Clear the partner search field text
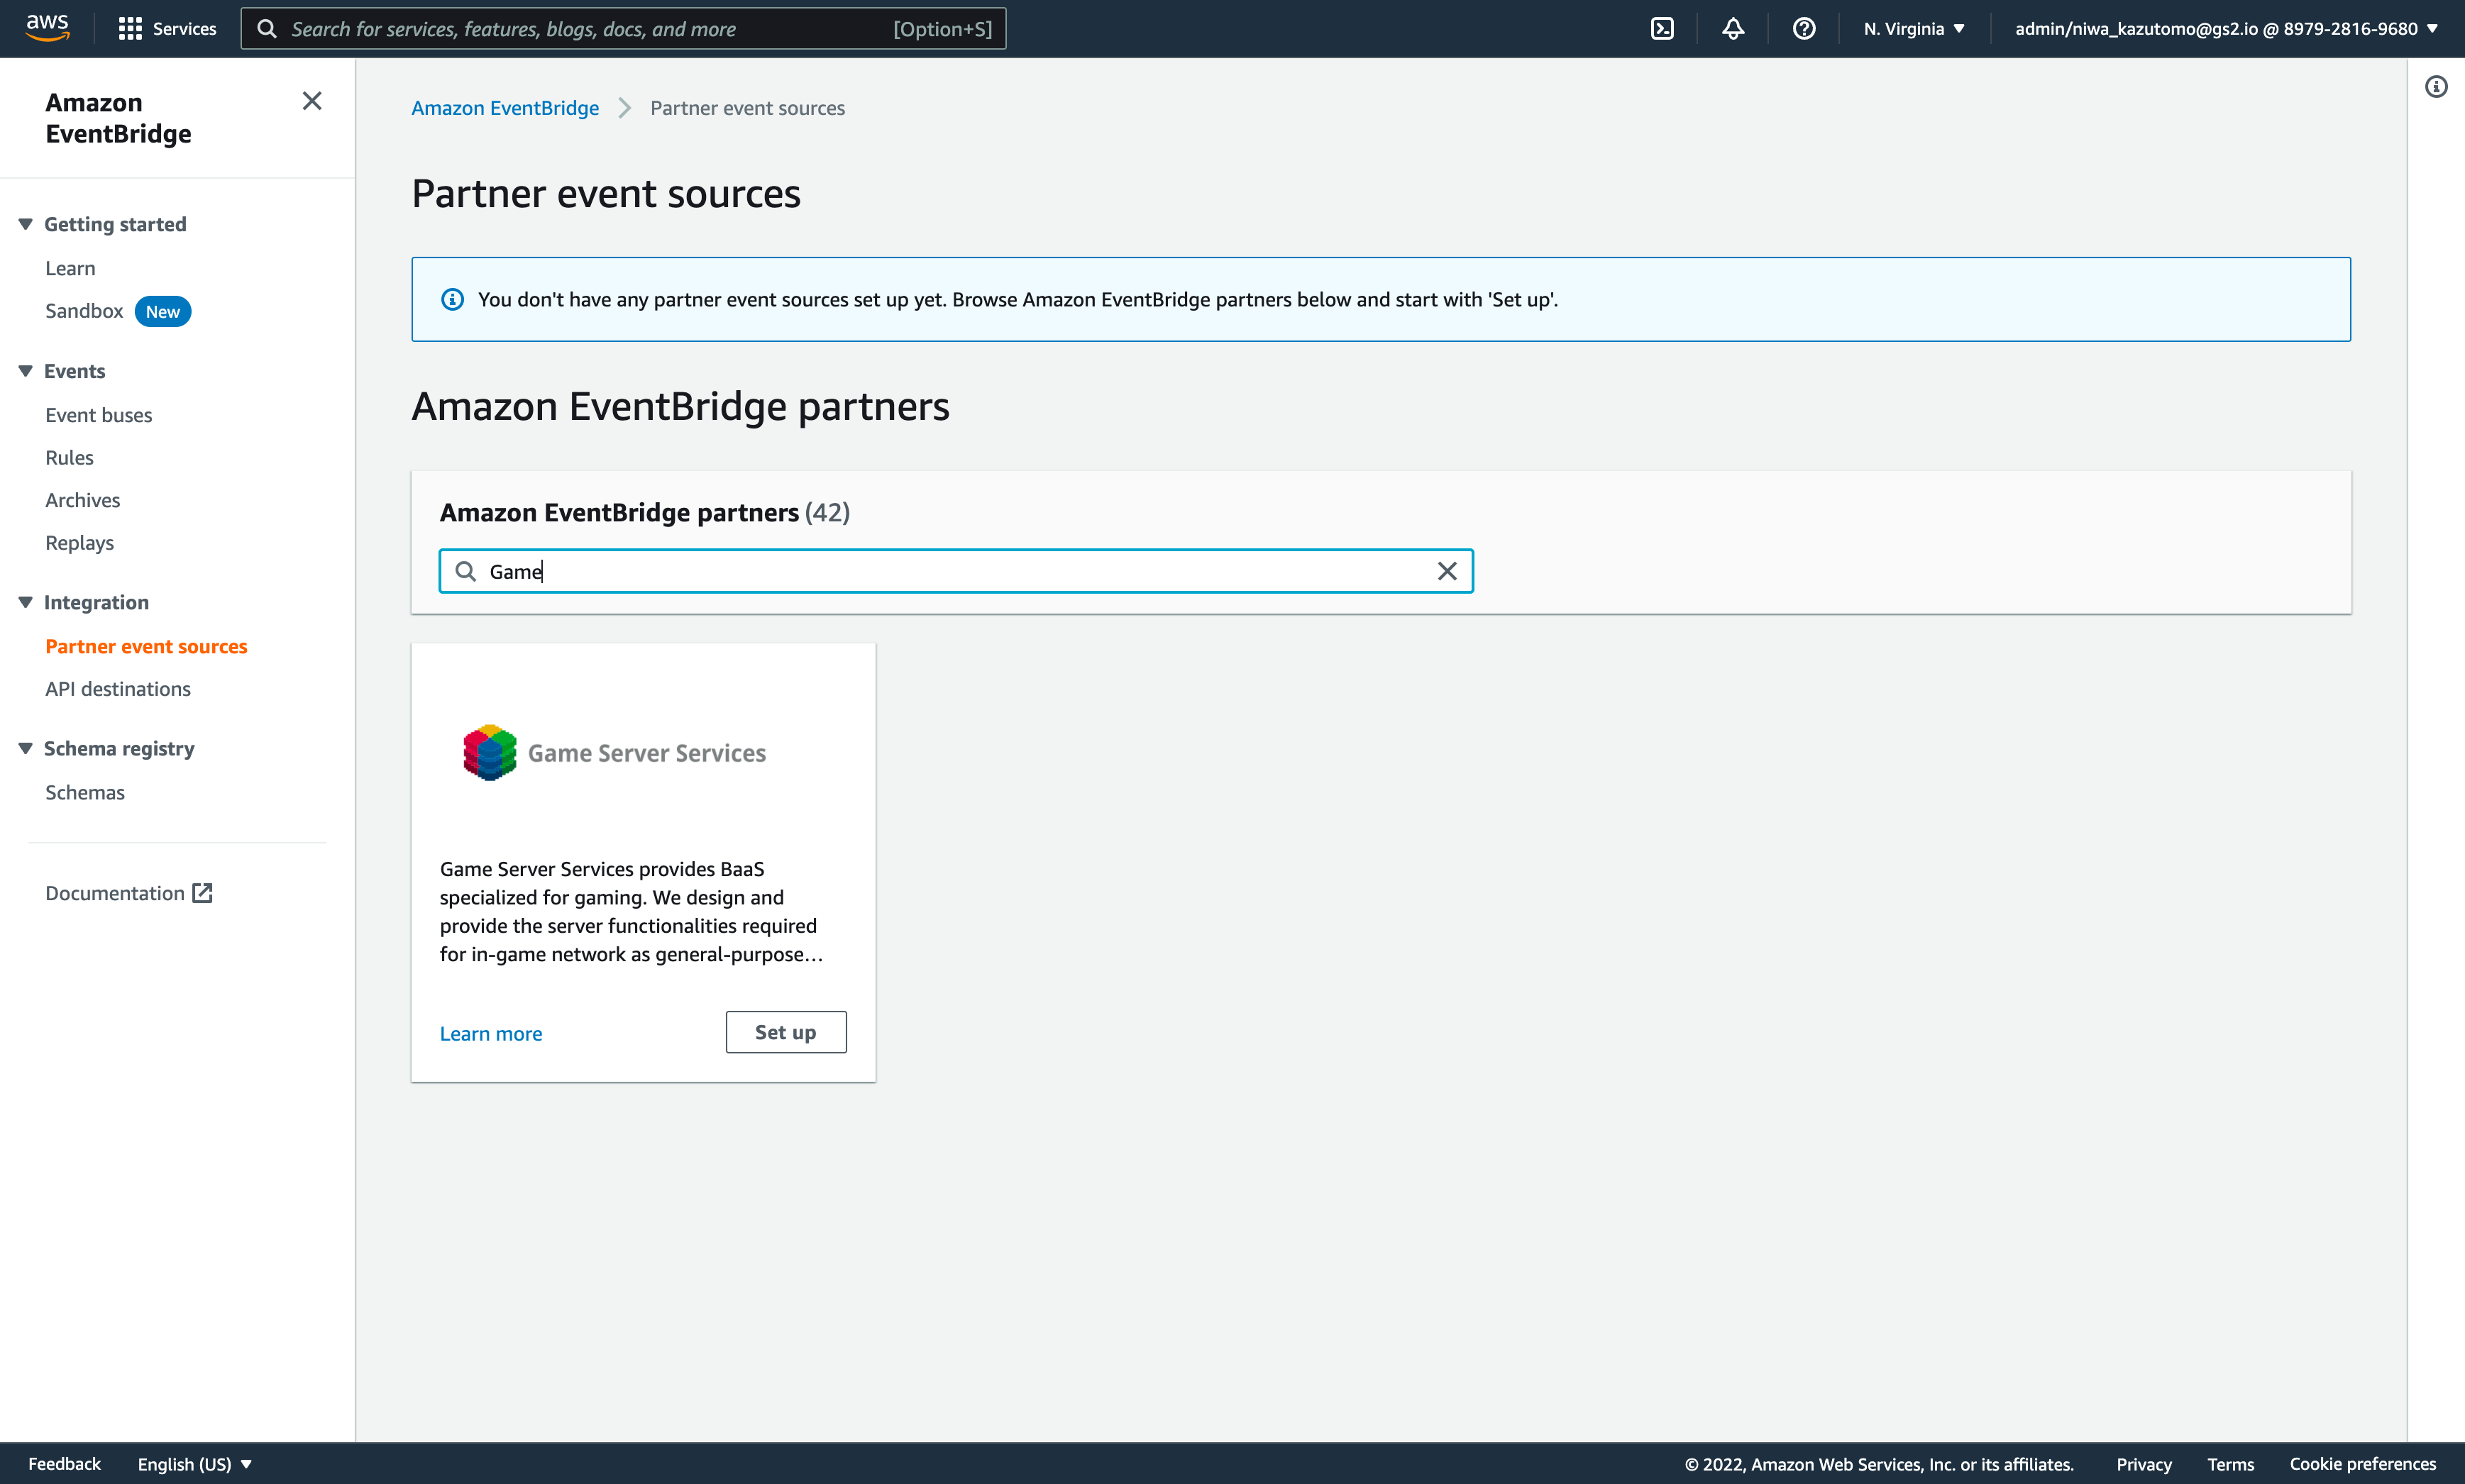This screenshot has height=1484, width=2465. pyautogui.click(x=1447, y=571)
